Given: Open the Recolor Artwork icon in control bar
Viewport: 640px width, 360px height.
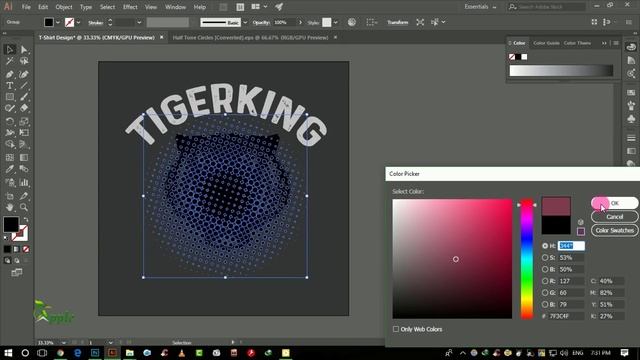Looking at the screenshot, I should (x=351, y=22).
